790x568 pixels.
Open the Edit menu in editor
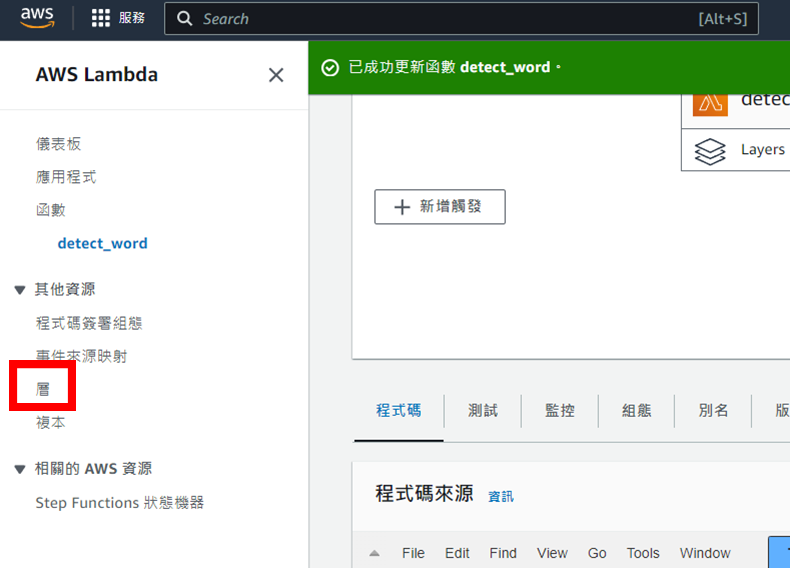457,553
